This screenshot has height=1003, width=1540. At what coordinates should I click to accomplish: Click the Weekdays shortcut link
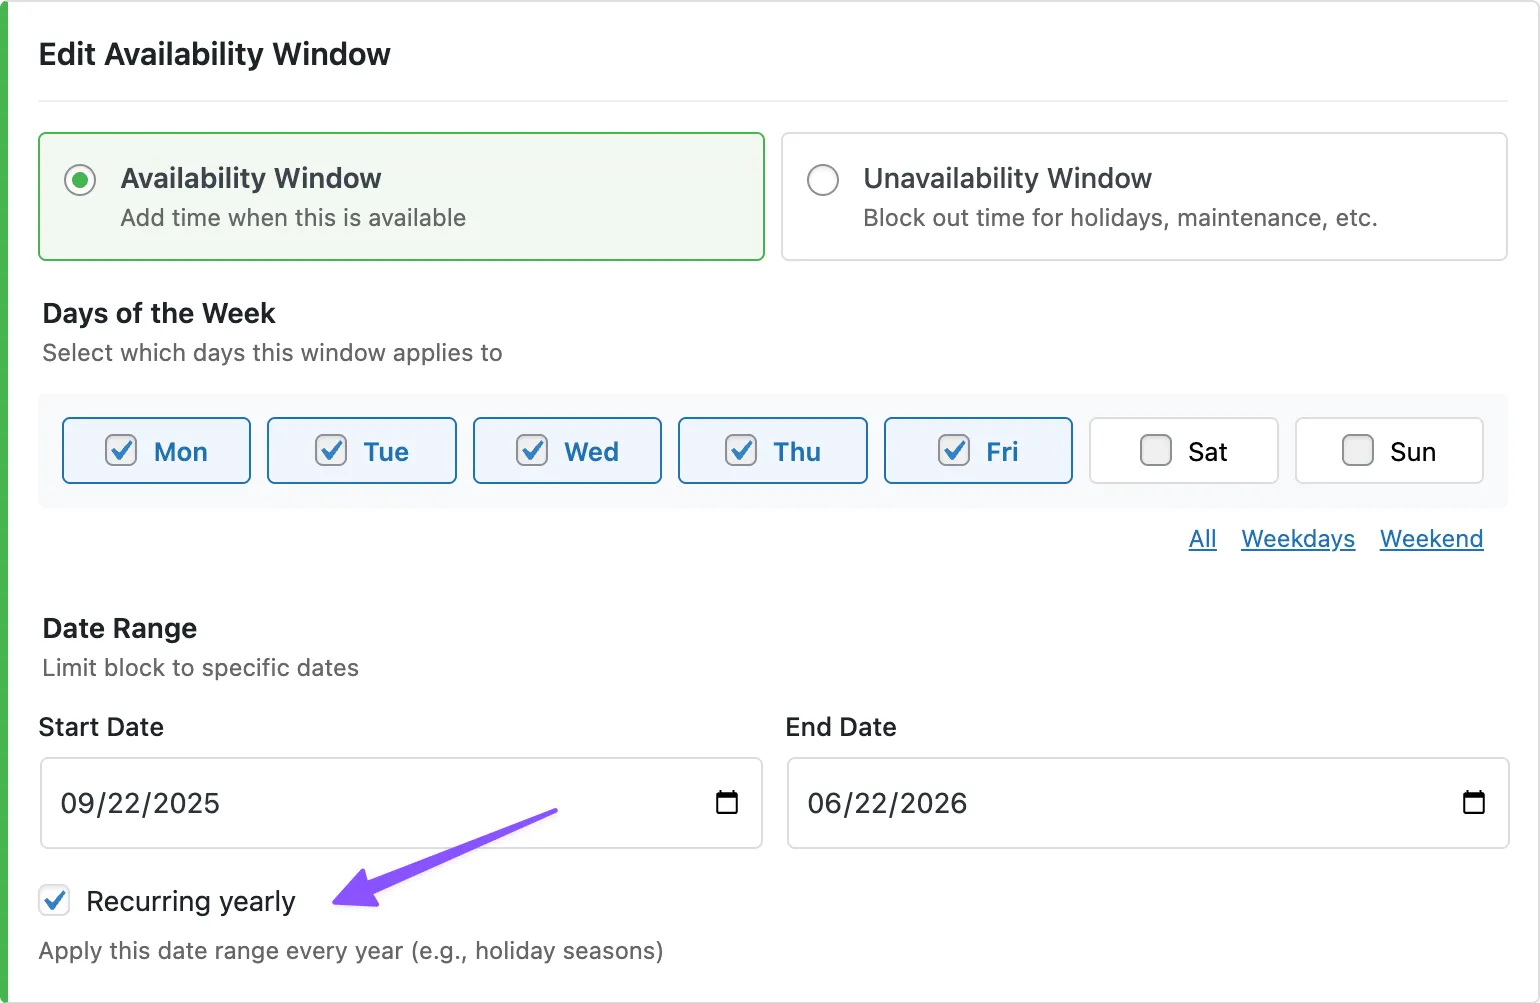1298,539
